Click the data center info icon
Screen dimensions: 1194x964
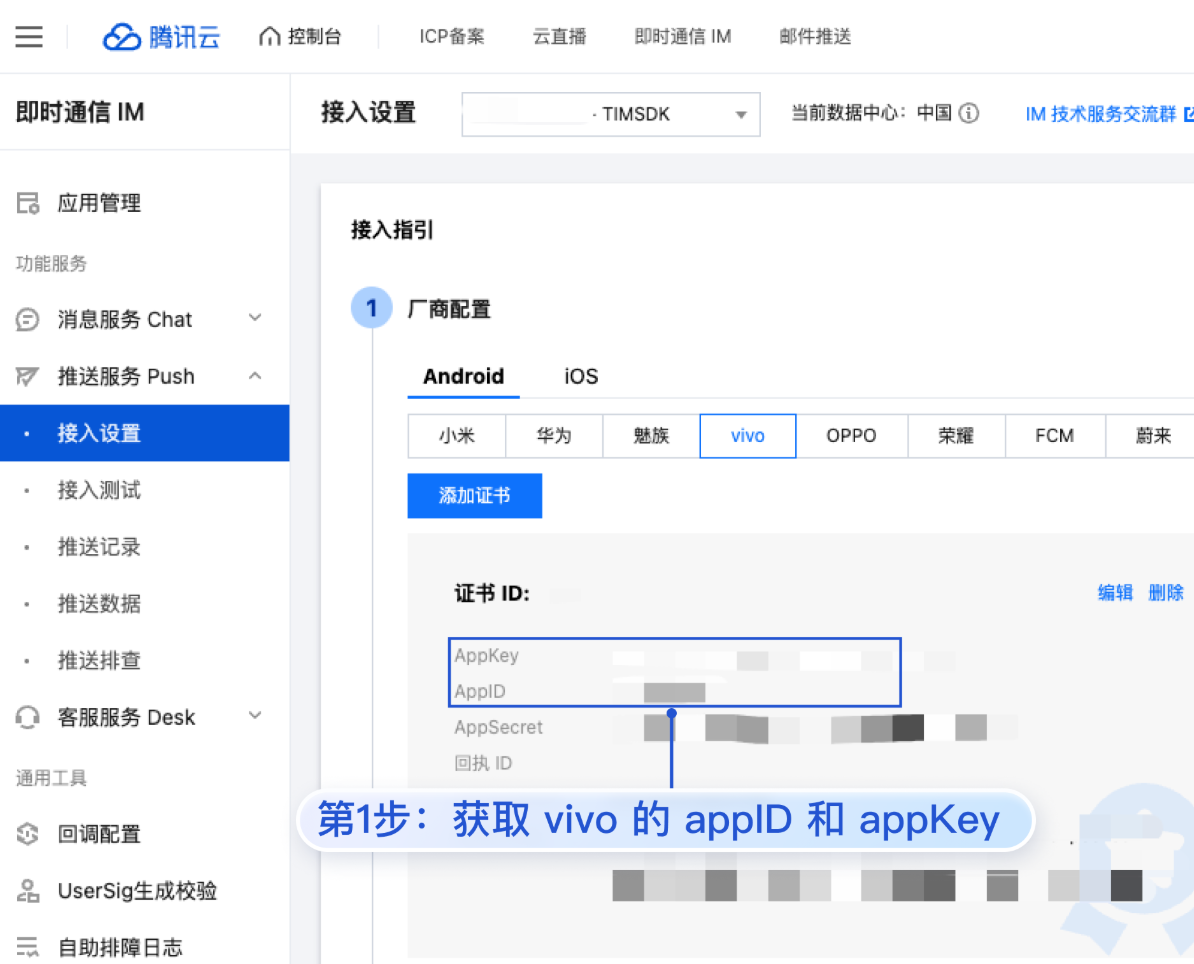click(969, 113)
